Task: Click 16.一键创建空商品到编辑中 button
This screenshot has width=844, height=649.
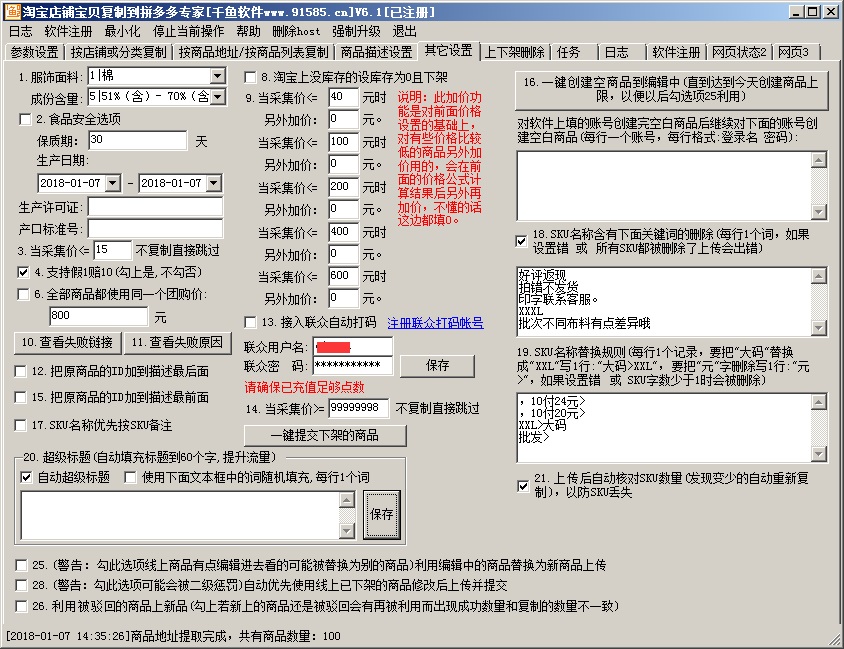Action: pyautogui.click(x=671, y=89)
